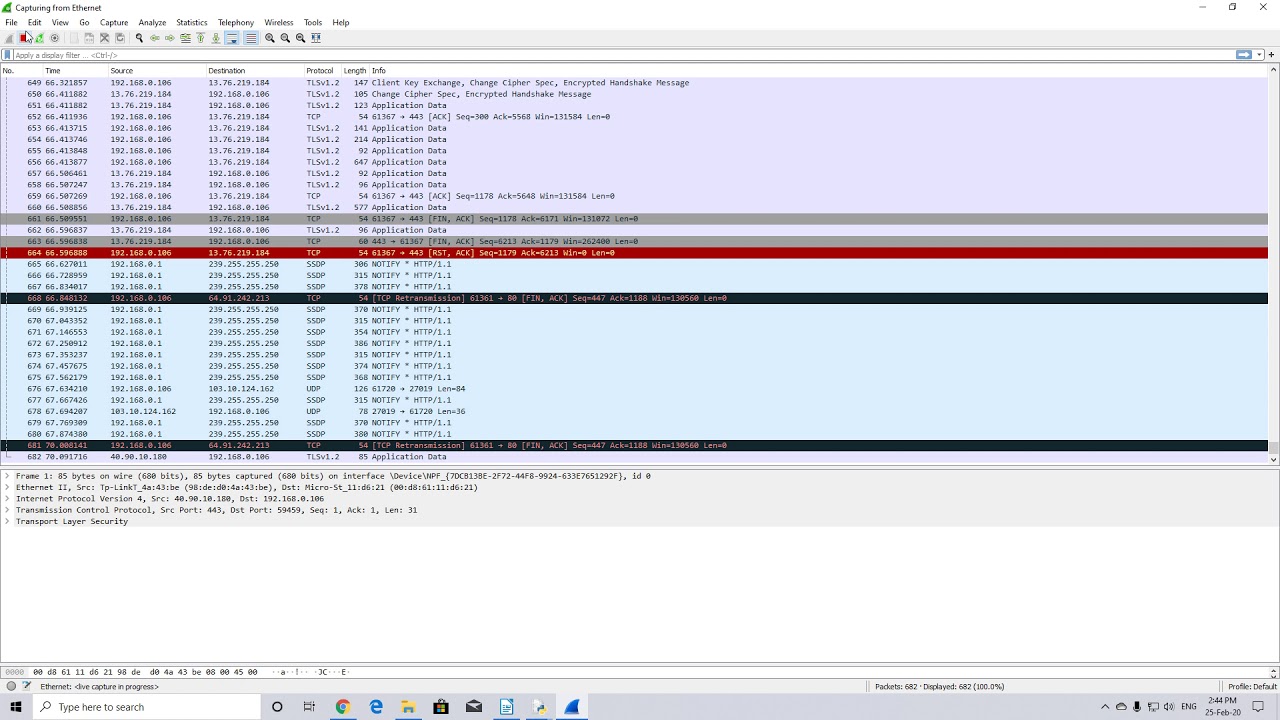Toggle auto-scroll during live capture
The image size is (1280, 720).
point(232,38)
